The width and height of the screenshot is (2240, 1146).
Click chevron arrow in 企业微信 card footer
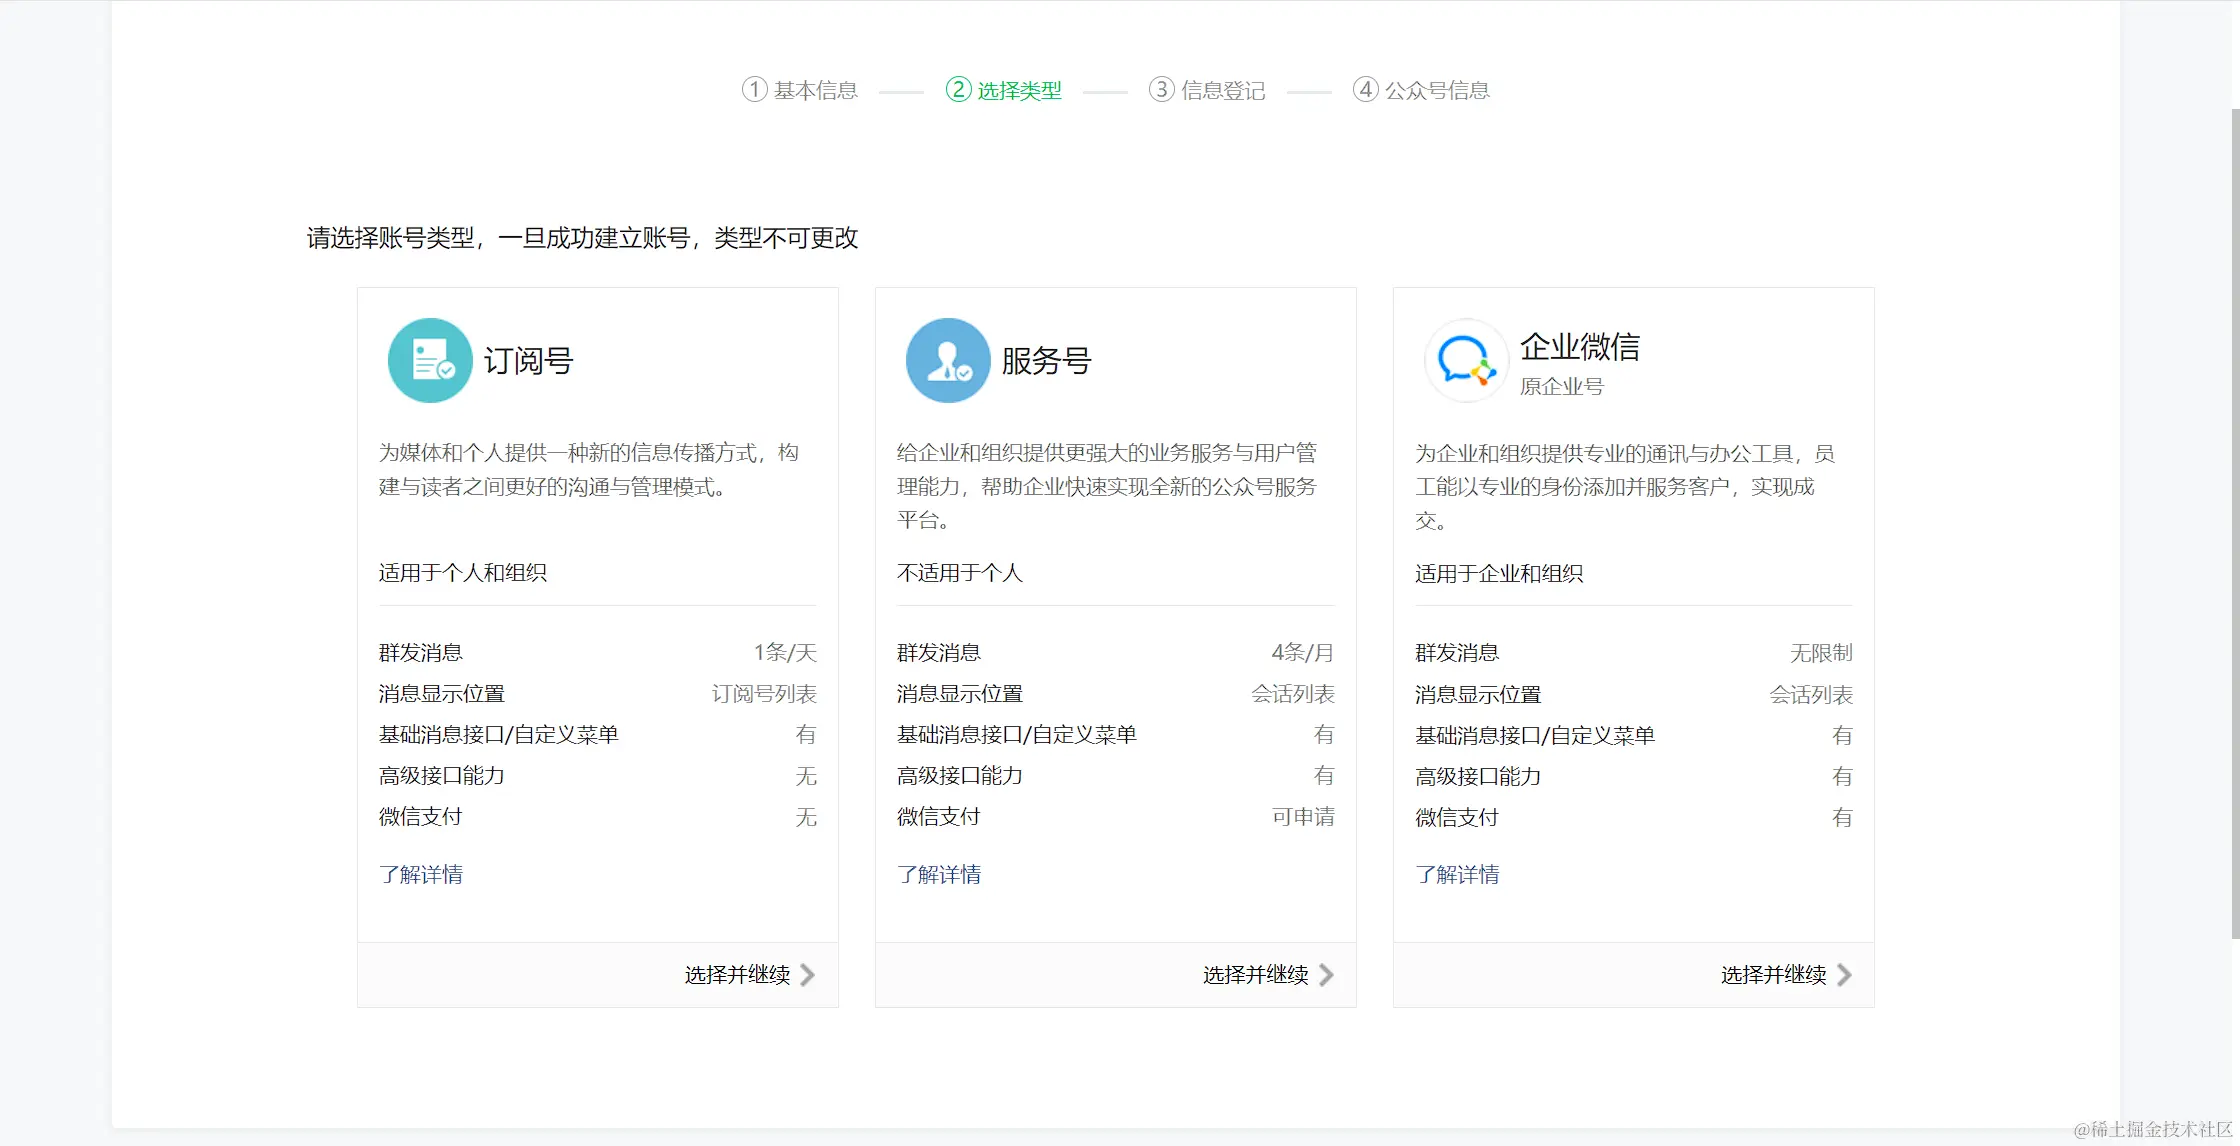[x=1844, y=975]
